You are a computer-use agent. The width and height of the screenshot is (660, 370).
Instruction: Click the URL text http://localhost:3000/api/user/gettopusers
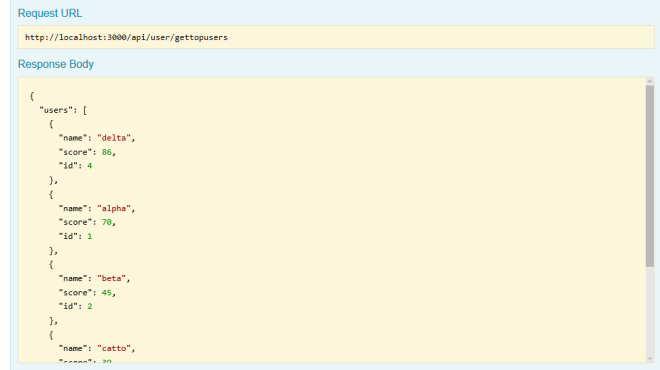click(126, 37)
